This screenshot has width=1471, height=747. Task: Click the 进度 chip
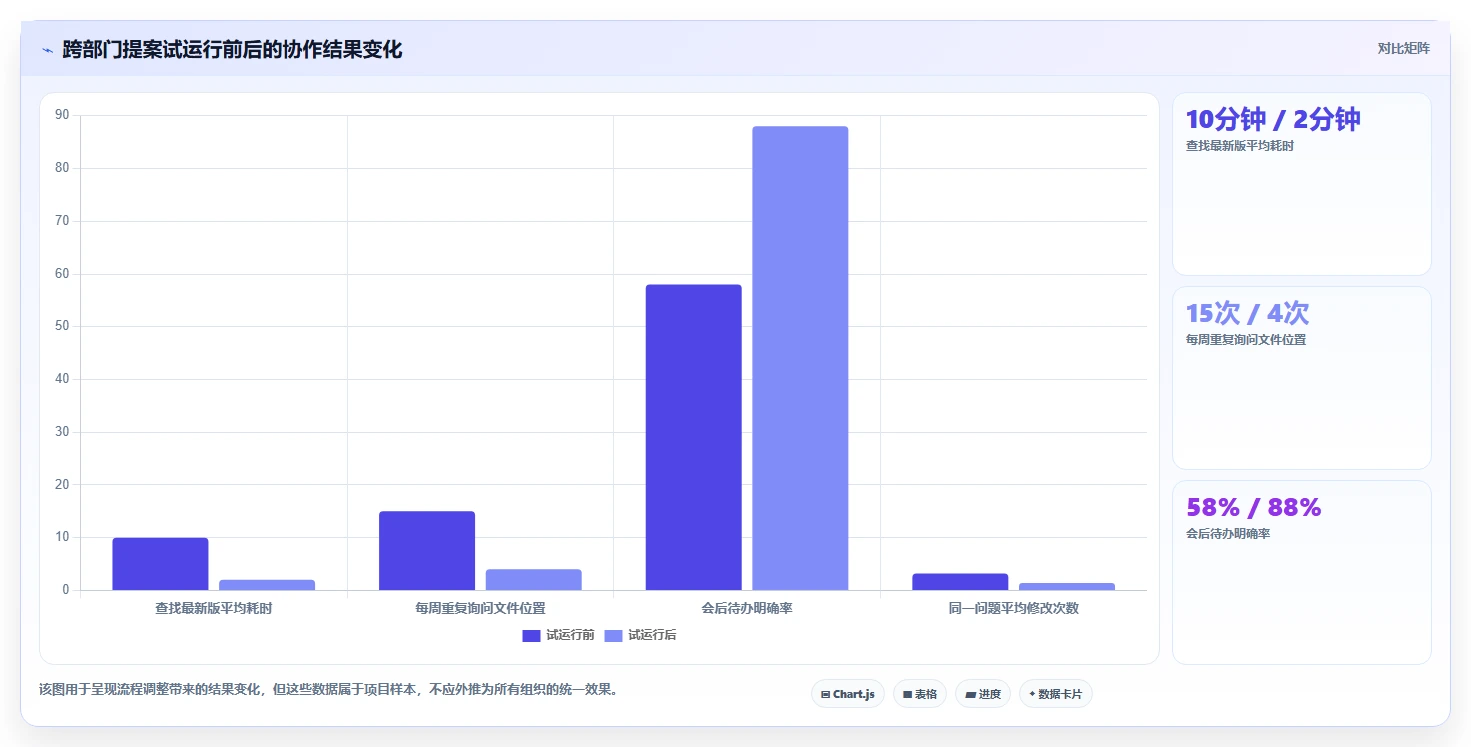[x=983, y=694]
